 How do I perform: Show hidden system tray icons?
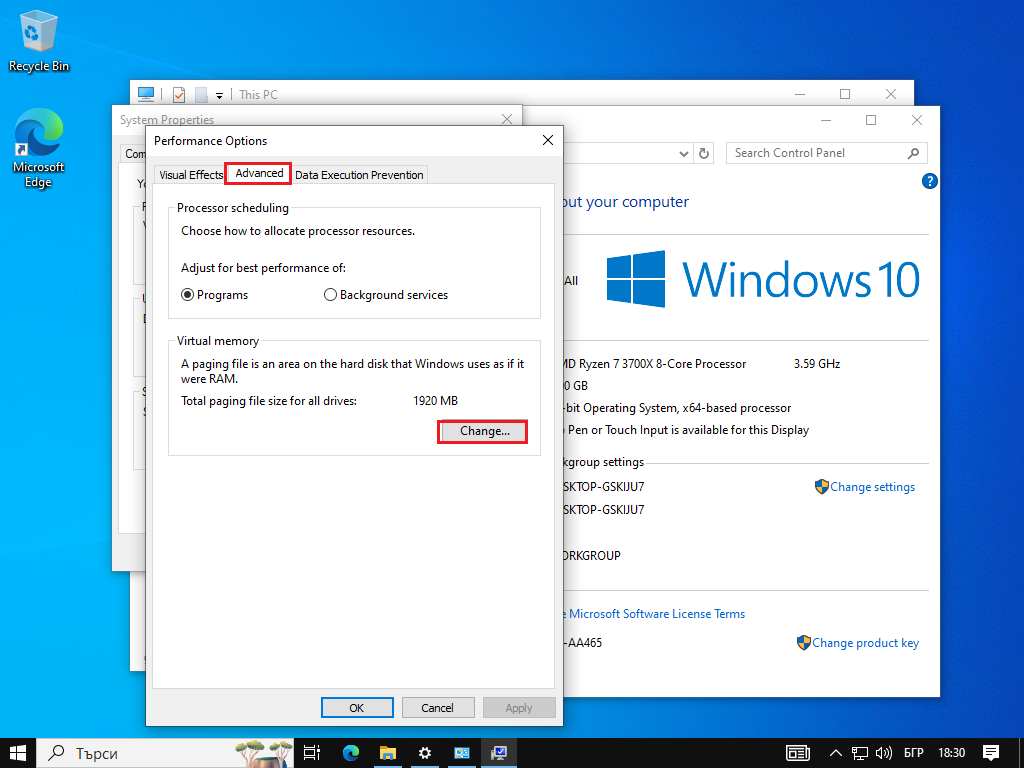[x=835, y=753]
